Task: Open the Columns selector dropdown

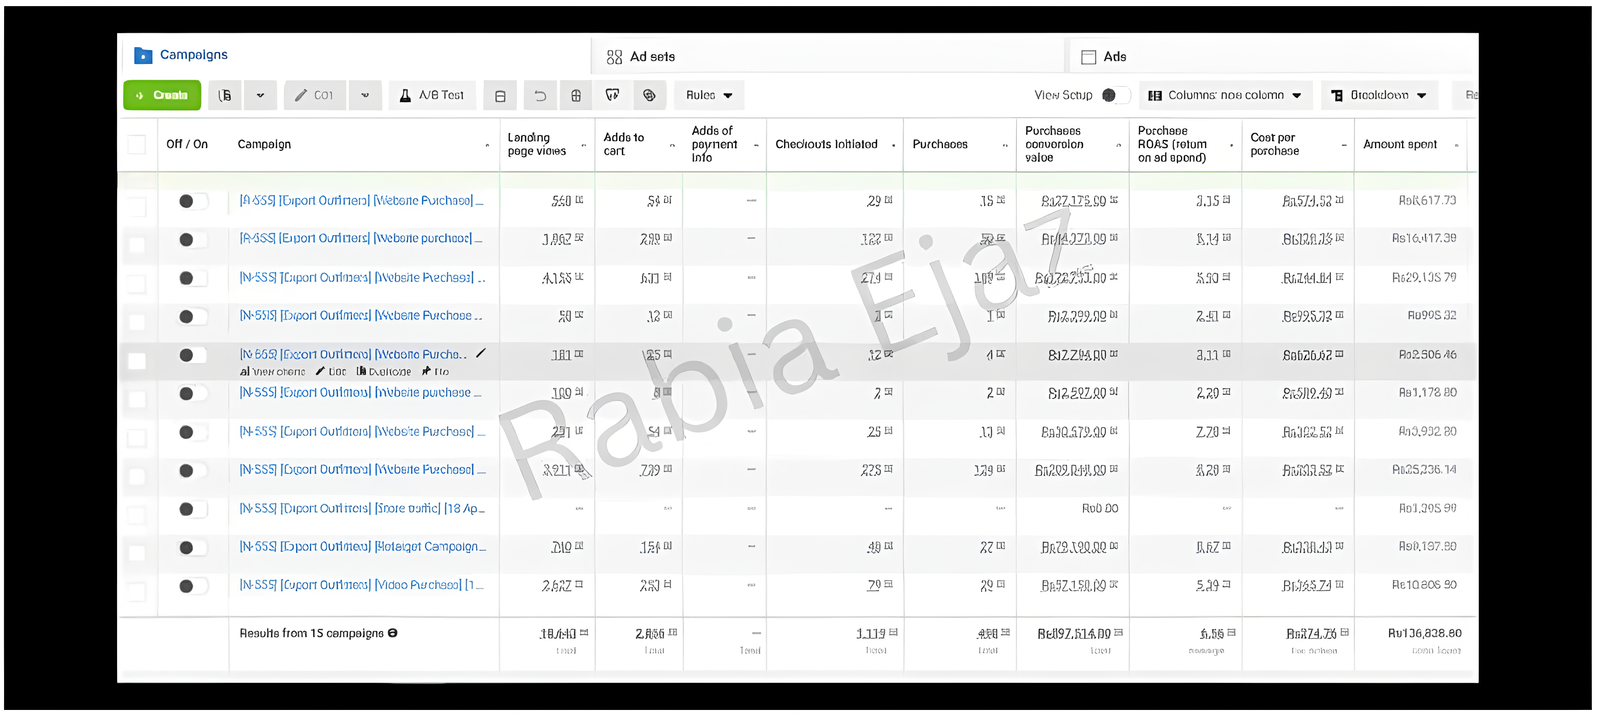Action: click(1225, 95)
